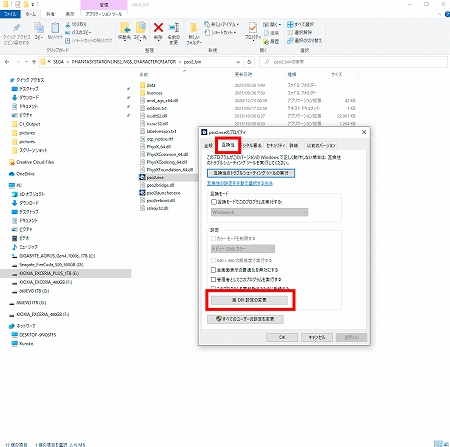Open the File ribbon tab

pos(10,14)
